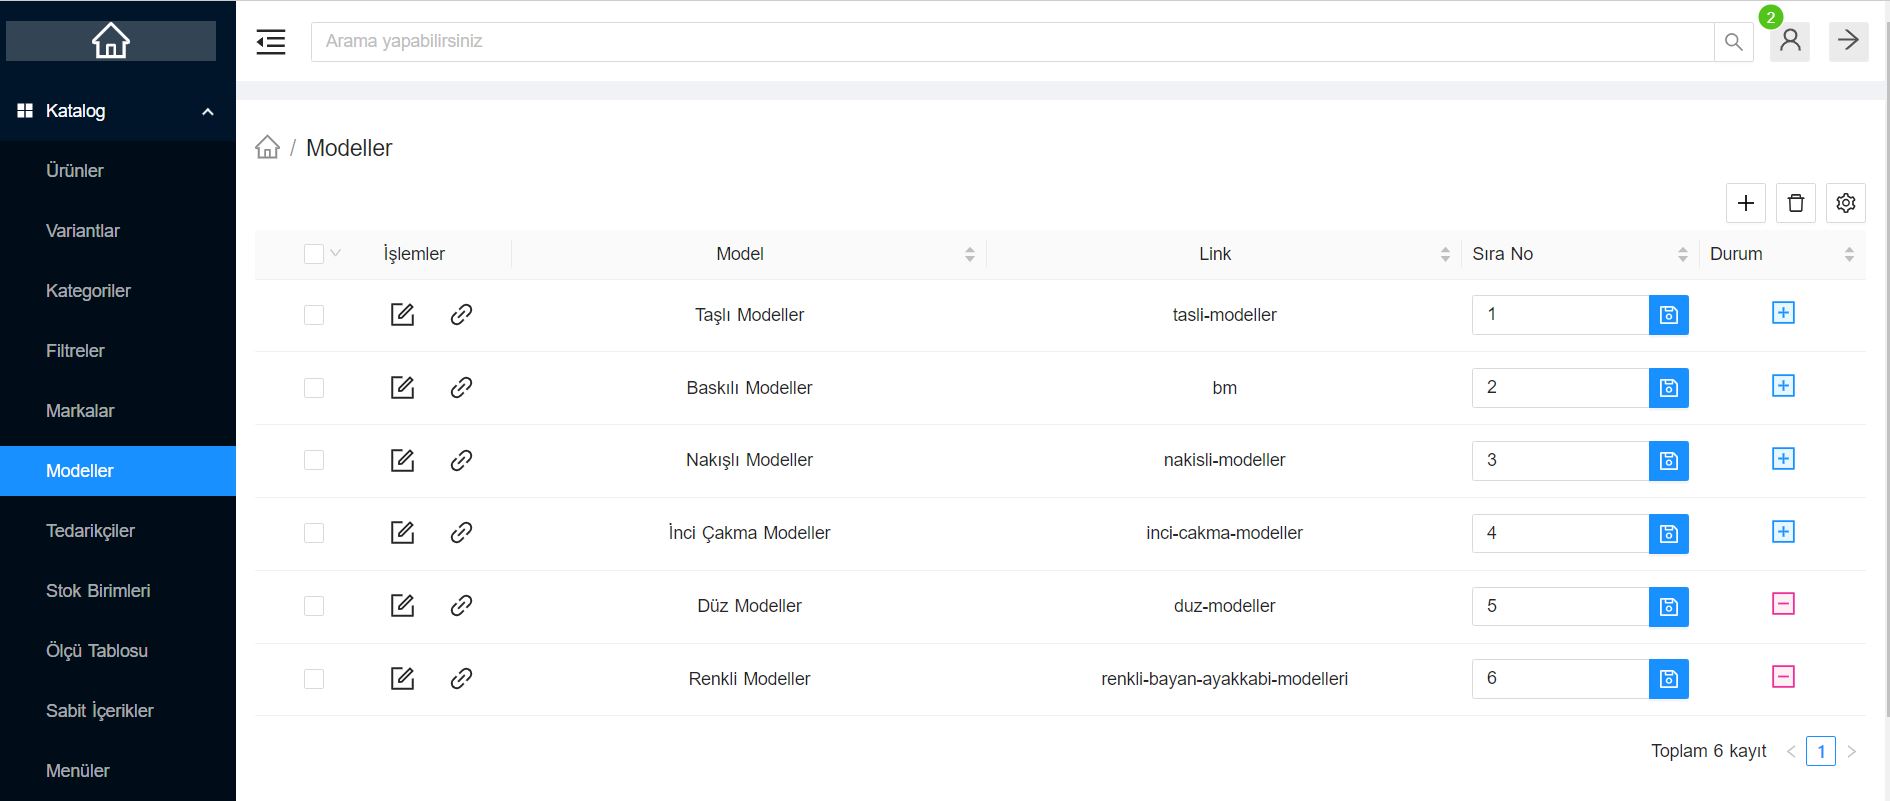Toggle status of Baskılı Modeller
The height and width of the screenshot is (801, 1890).
tap(1783, 386)
